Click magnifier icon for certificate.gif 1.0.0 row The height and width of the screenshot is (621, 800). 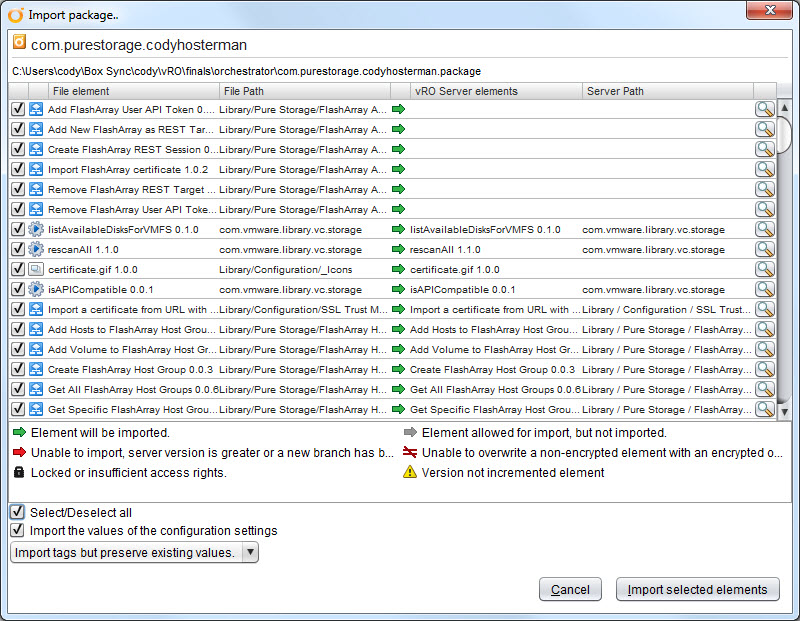coord(764,269)
